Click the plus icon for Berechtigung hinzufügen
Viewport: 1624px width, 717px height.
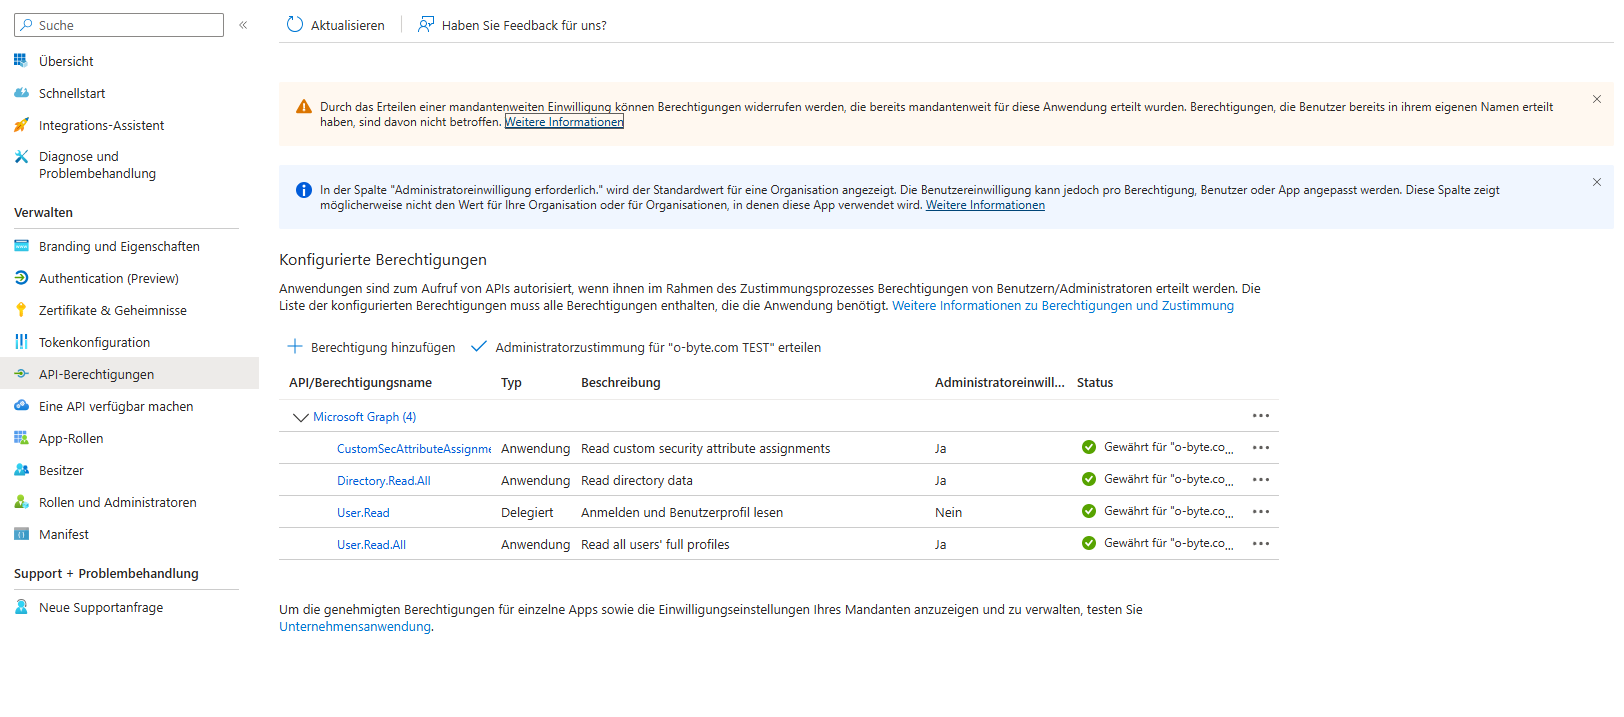click(295, 347)
